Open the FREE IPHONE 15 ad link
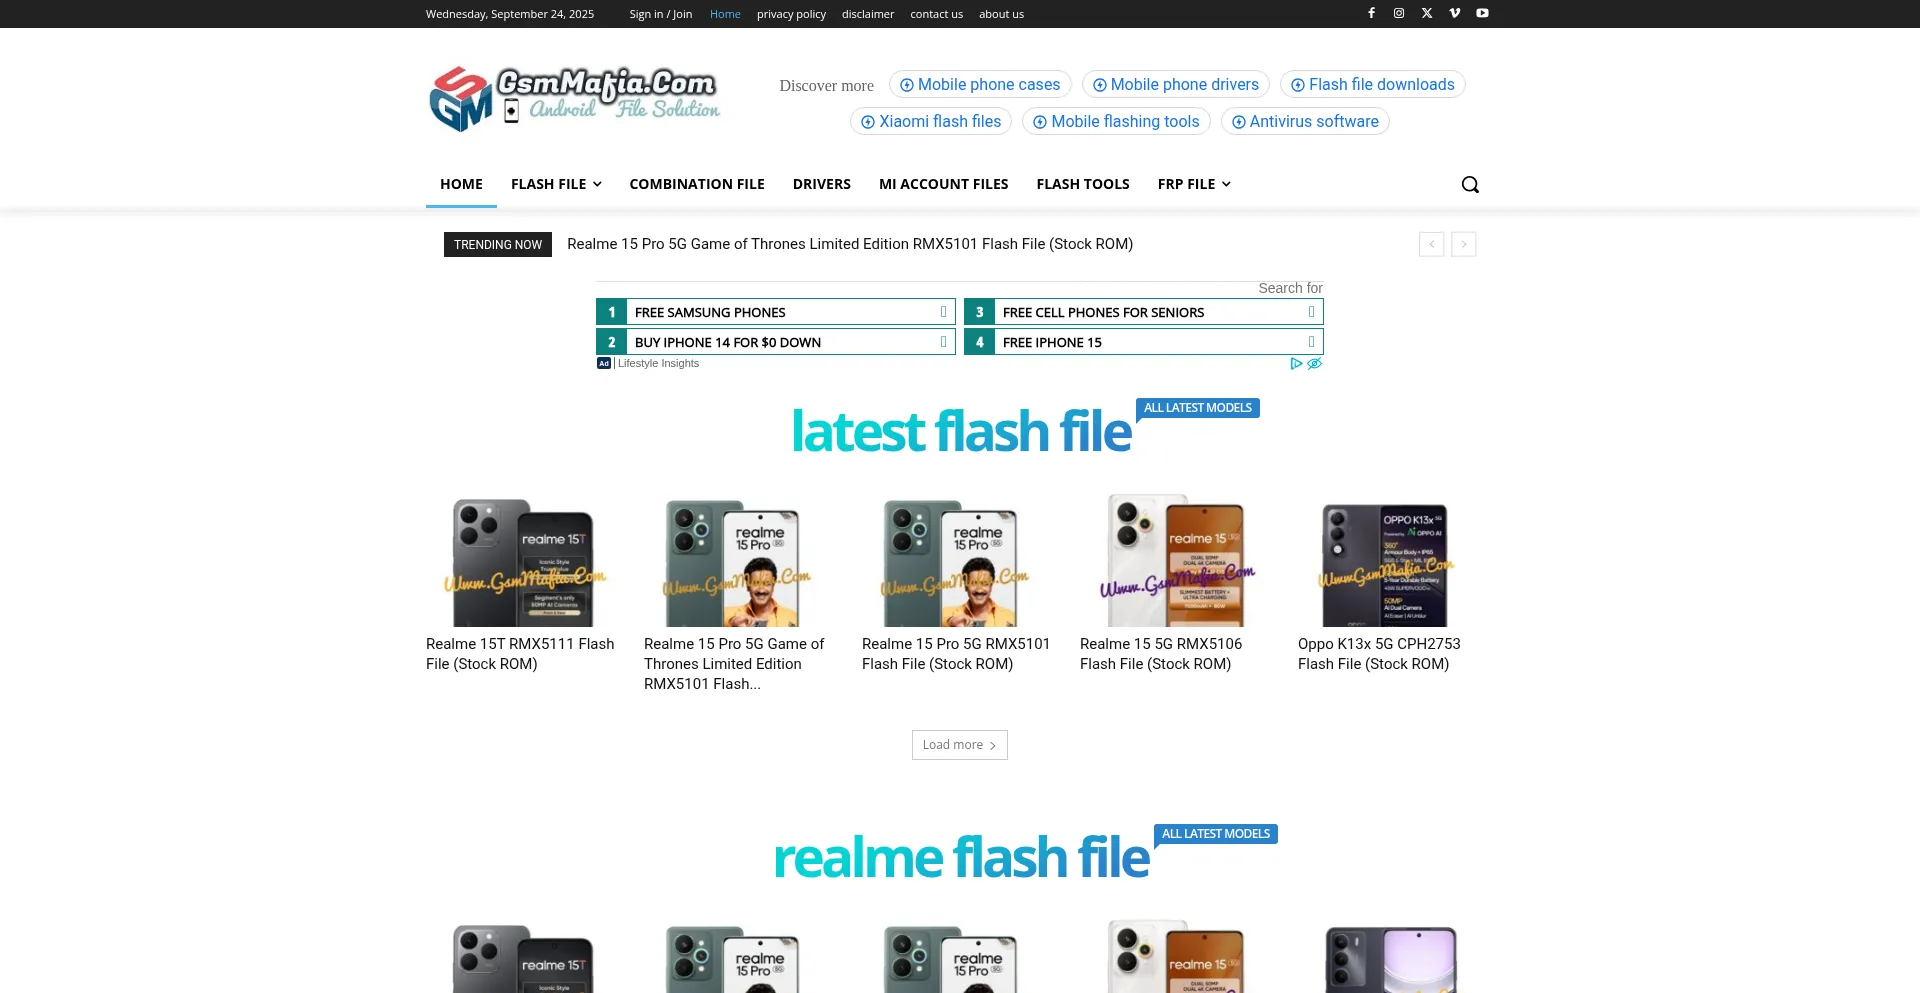 [1144, 342]
